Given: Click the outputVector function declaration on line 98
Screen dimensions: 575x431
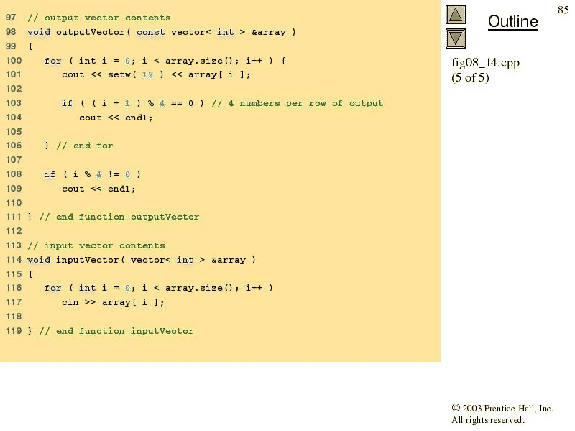Looking at the screenshot, I should tap(162, 32).
